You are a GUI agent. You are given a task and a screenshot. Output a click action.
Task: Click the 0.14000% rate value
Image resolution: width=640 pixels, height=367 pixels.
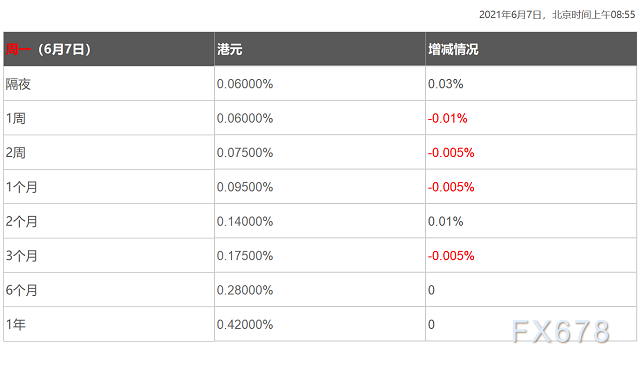pyautogui.click(x=245, y=221)
